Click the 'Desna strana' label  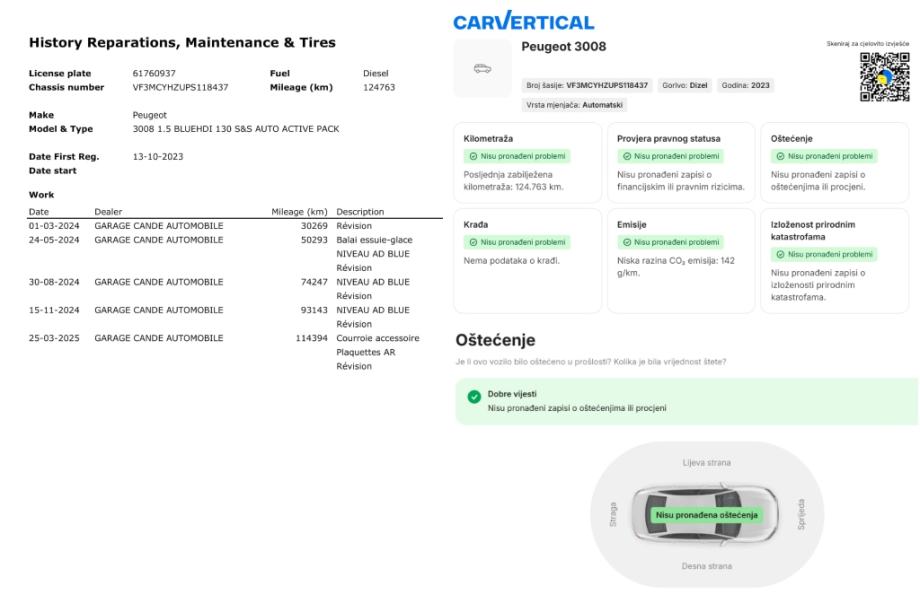(x=706, y=566)
